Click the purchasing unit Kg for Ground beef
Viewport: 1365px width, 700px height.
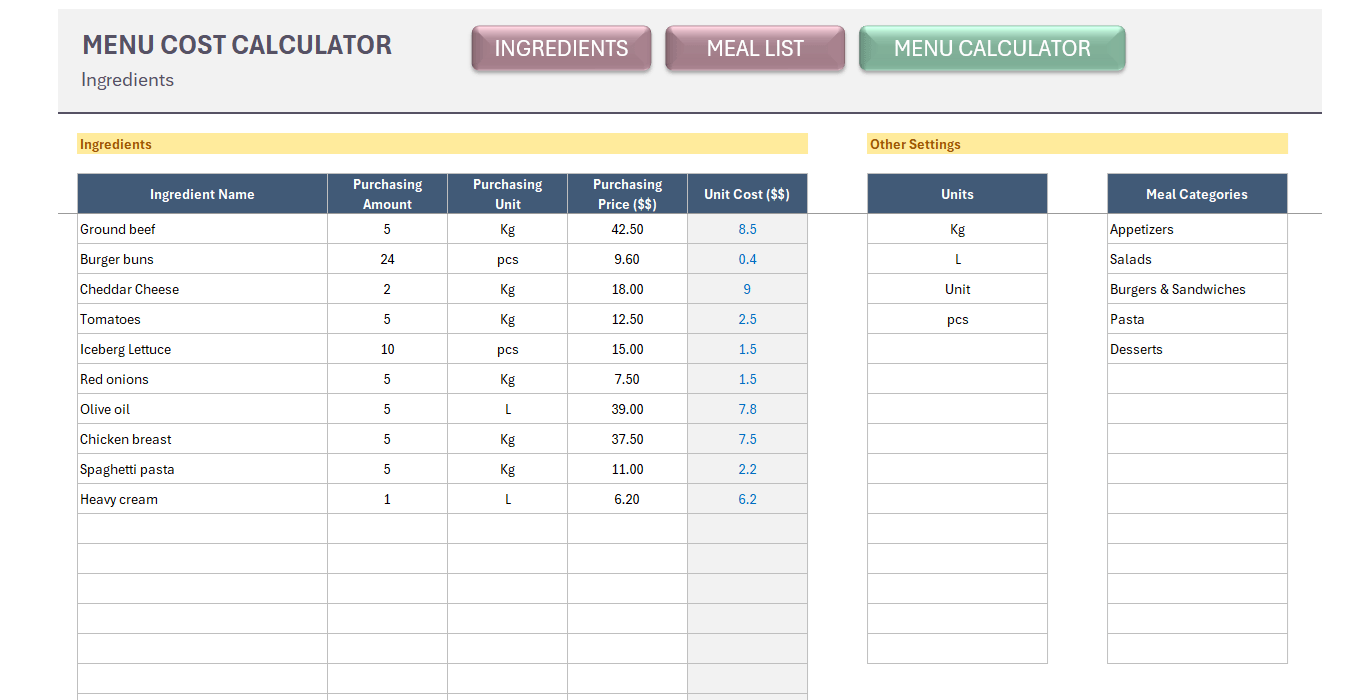pos(507,229)
